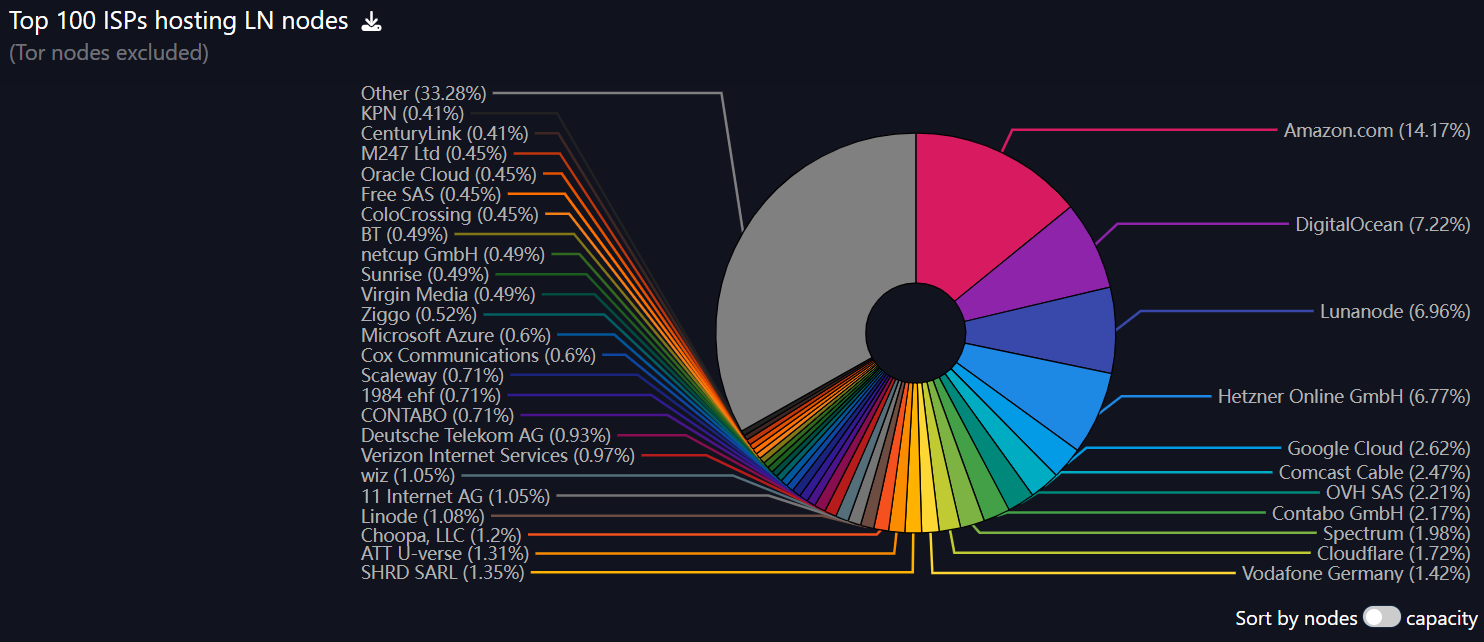Click the wiz (1.05%) label

(x=408, y=476)
